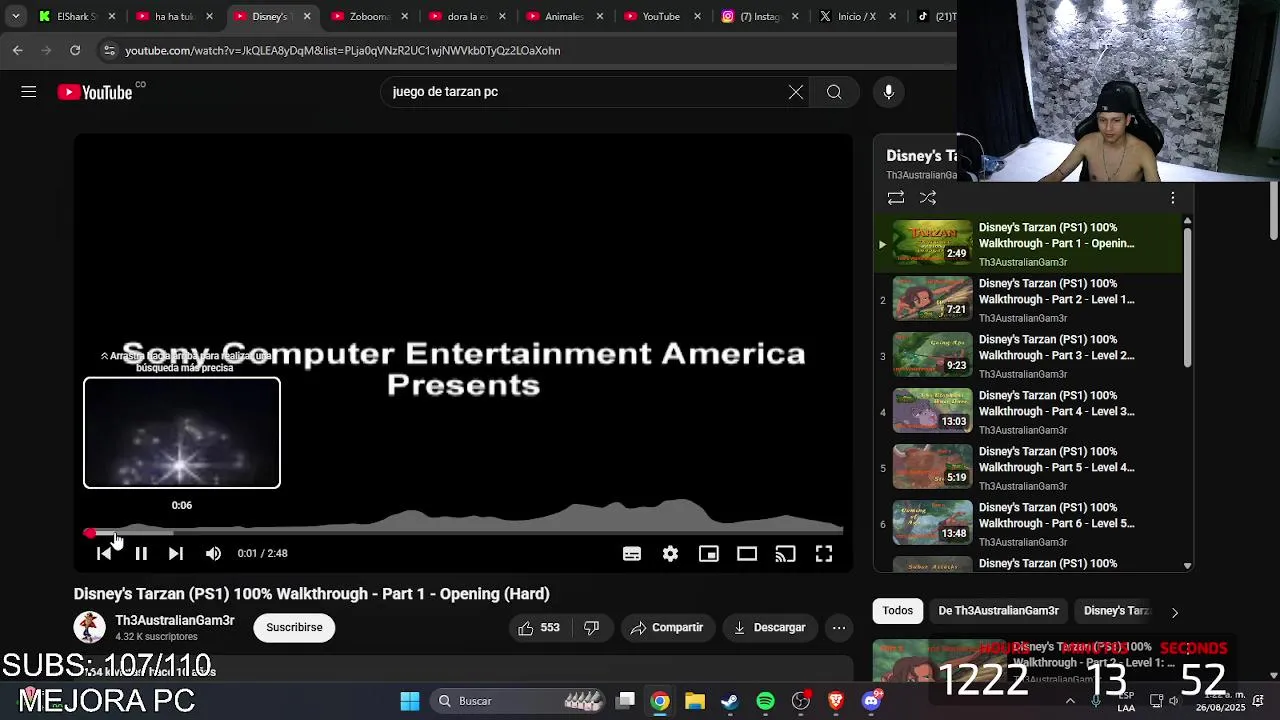Like the video (553)
Image resolution: width=1280 pixels, height=720 pixels.
coord(538,627)
